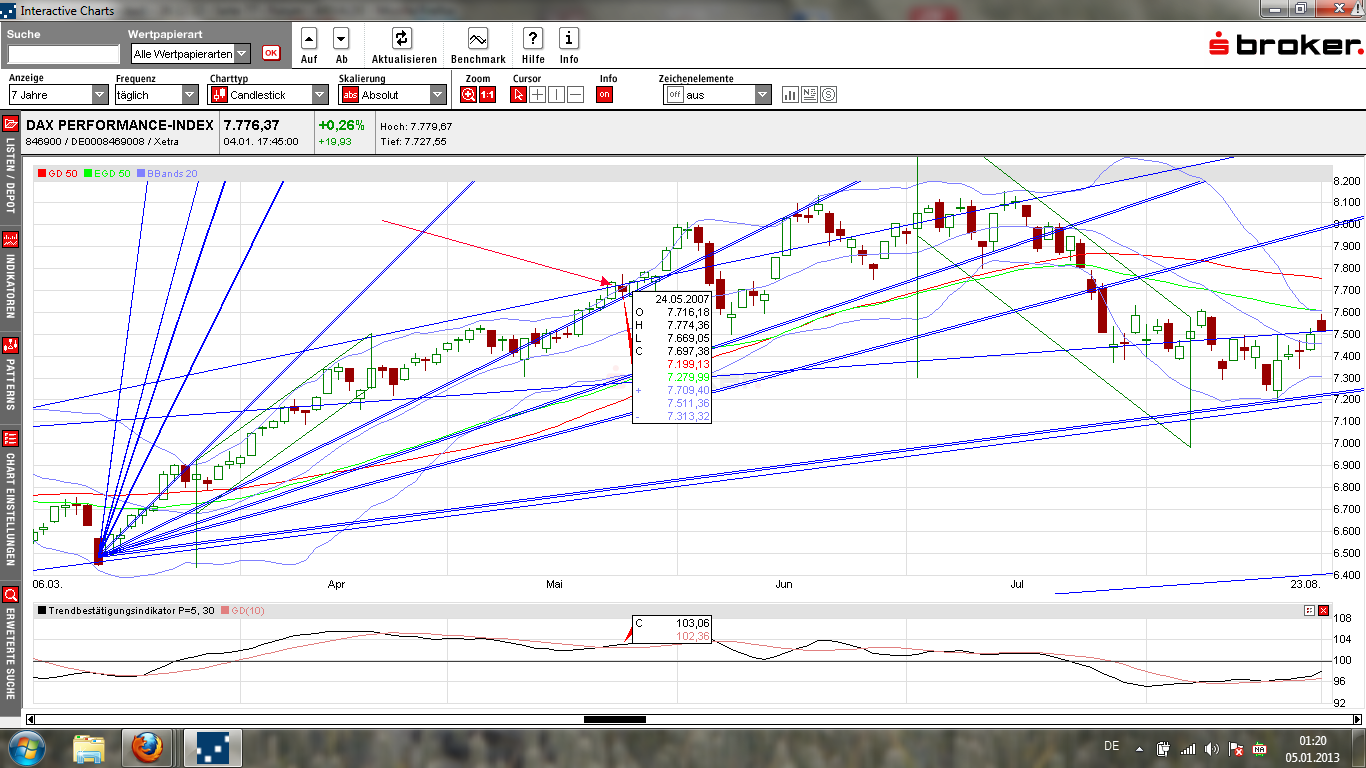Close the Trendbestätigungsindikator panel with red X
Viewport: 1366px width, 768px height.
point(1324,610)
